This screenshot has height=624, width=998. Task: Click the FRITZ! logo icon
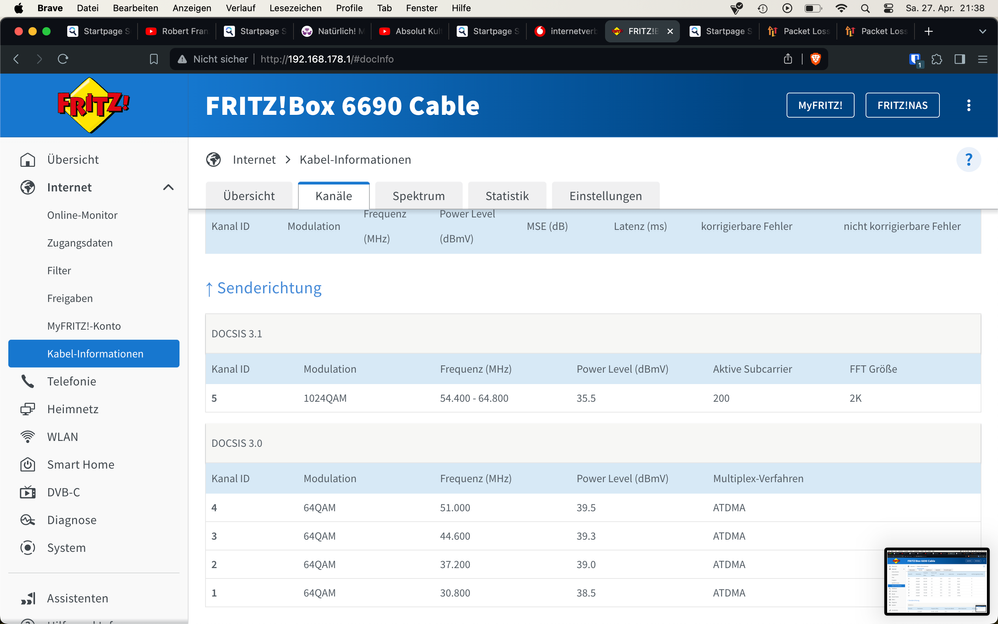tap(92, 105)
